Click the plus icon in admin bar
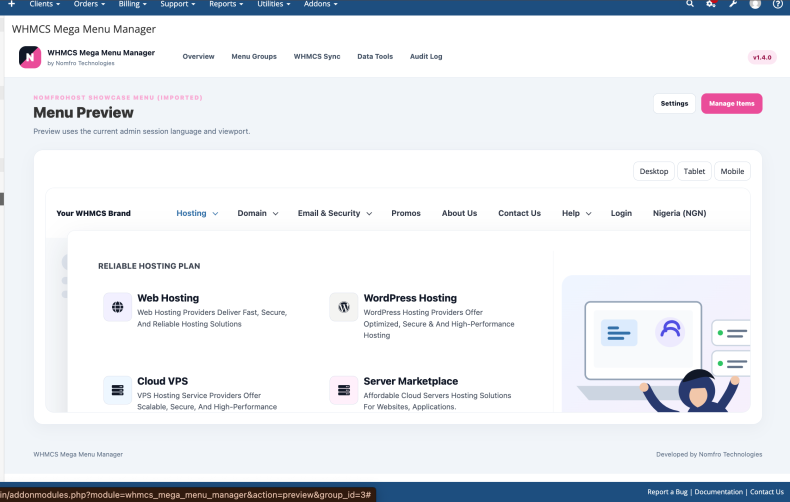 (x=12, y=4)
